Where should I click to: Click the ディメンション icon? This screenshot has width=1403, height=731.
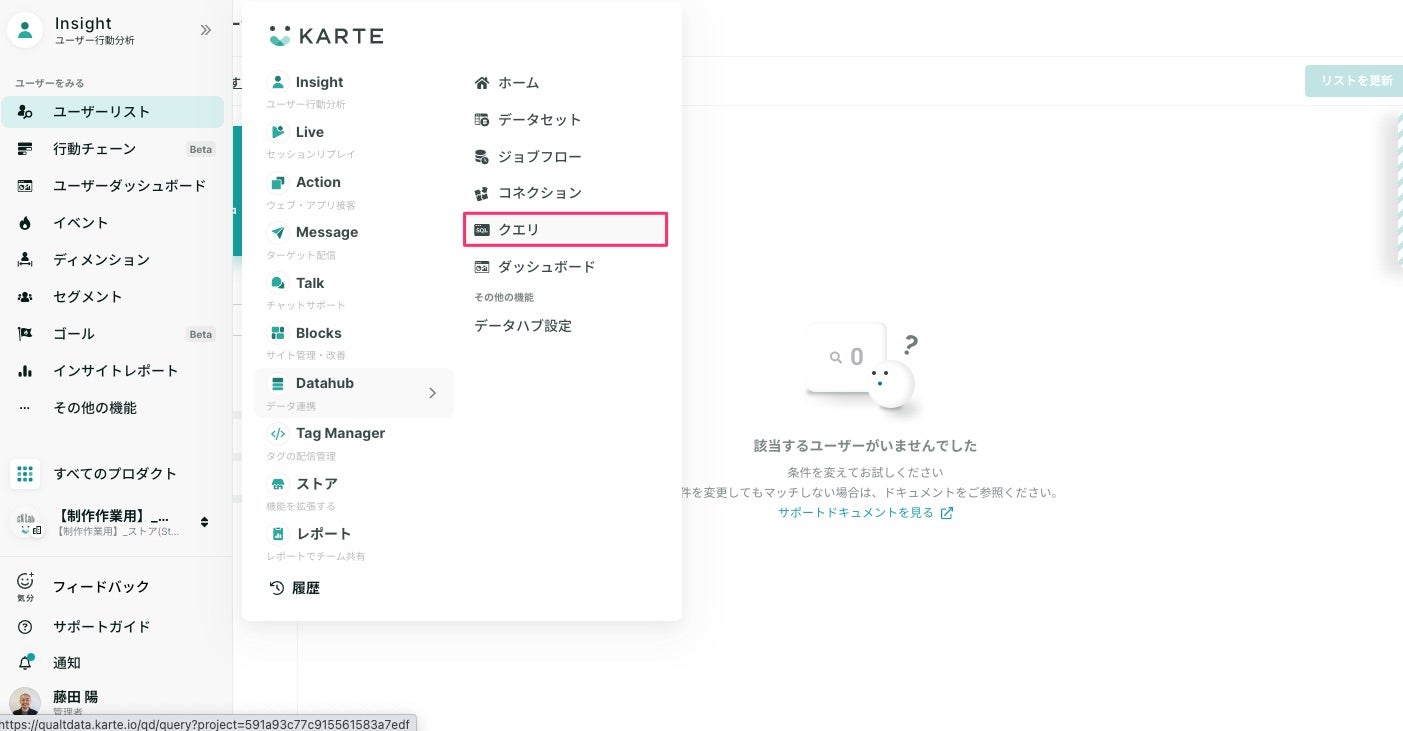click(x=26, y=260)
